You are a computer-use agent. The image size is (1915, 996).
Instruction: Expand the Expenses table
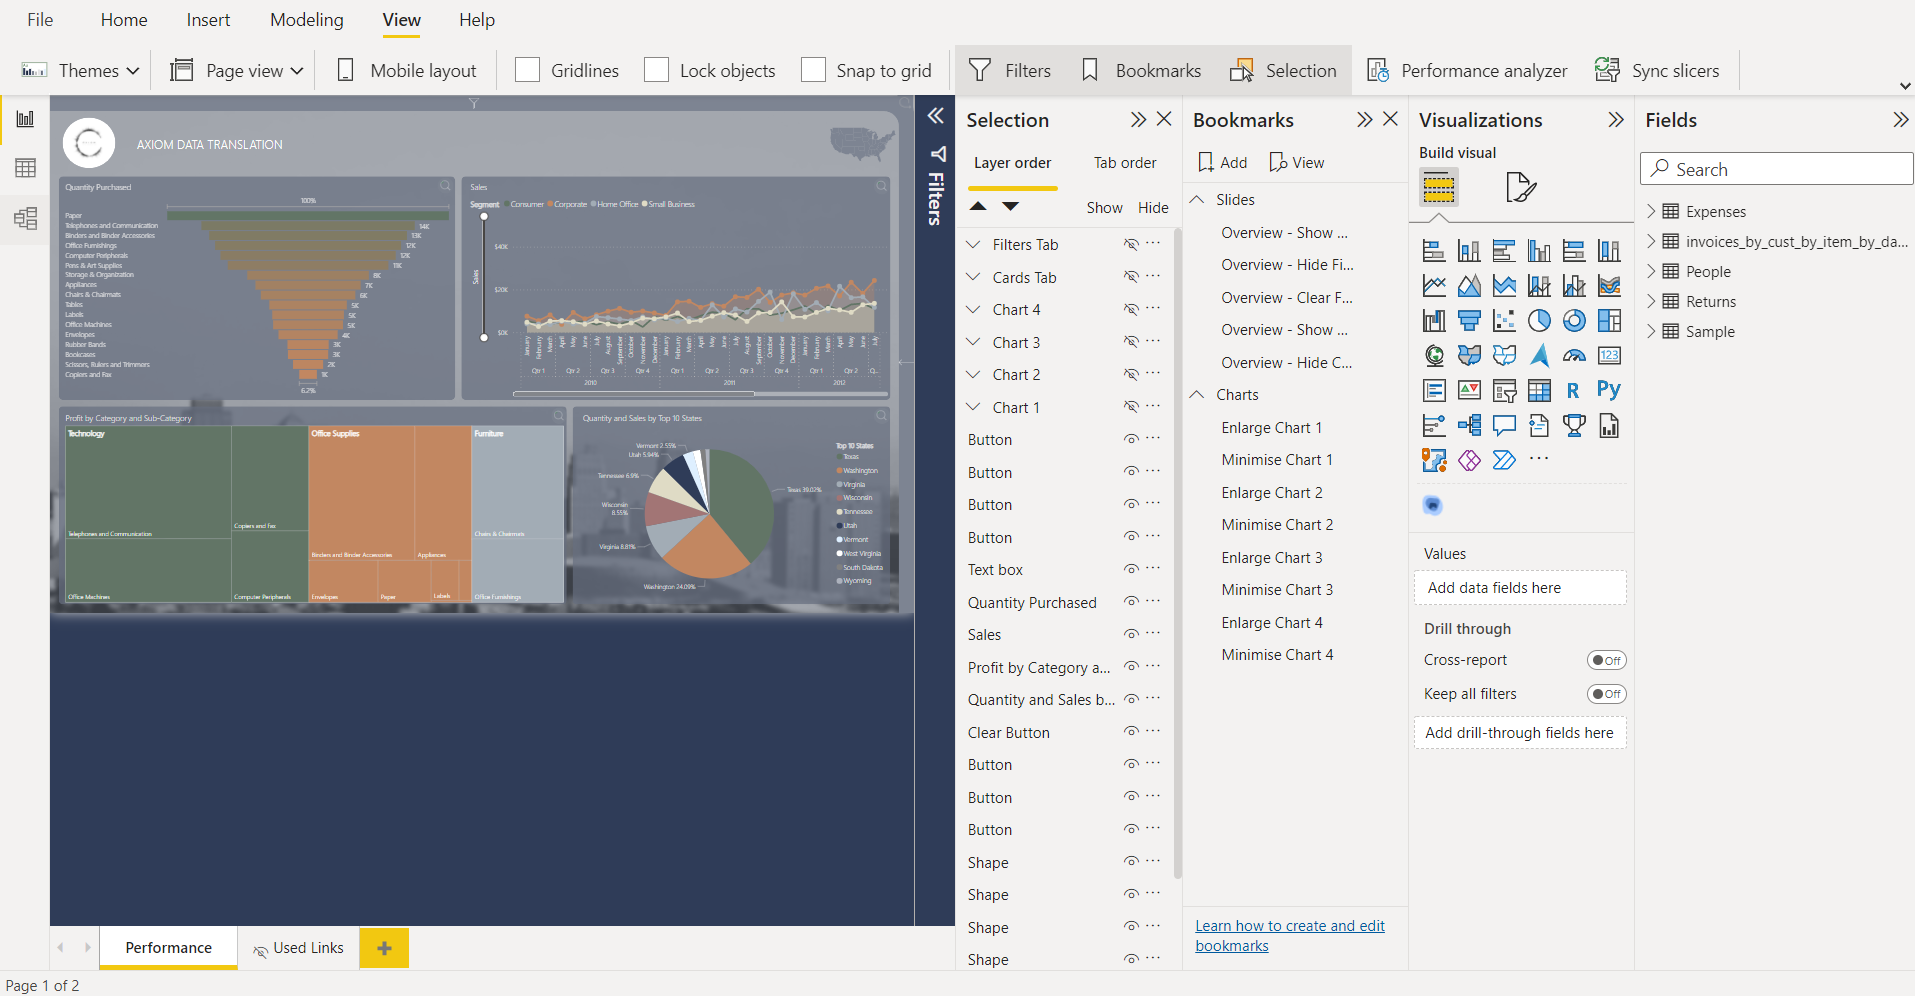coord(1651,211)
